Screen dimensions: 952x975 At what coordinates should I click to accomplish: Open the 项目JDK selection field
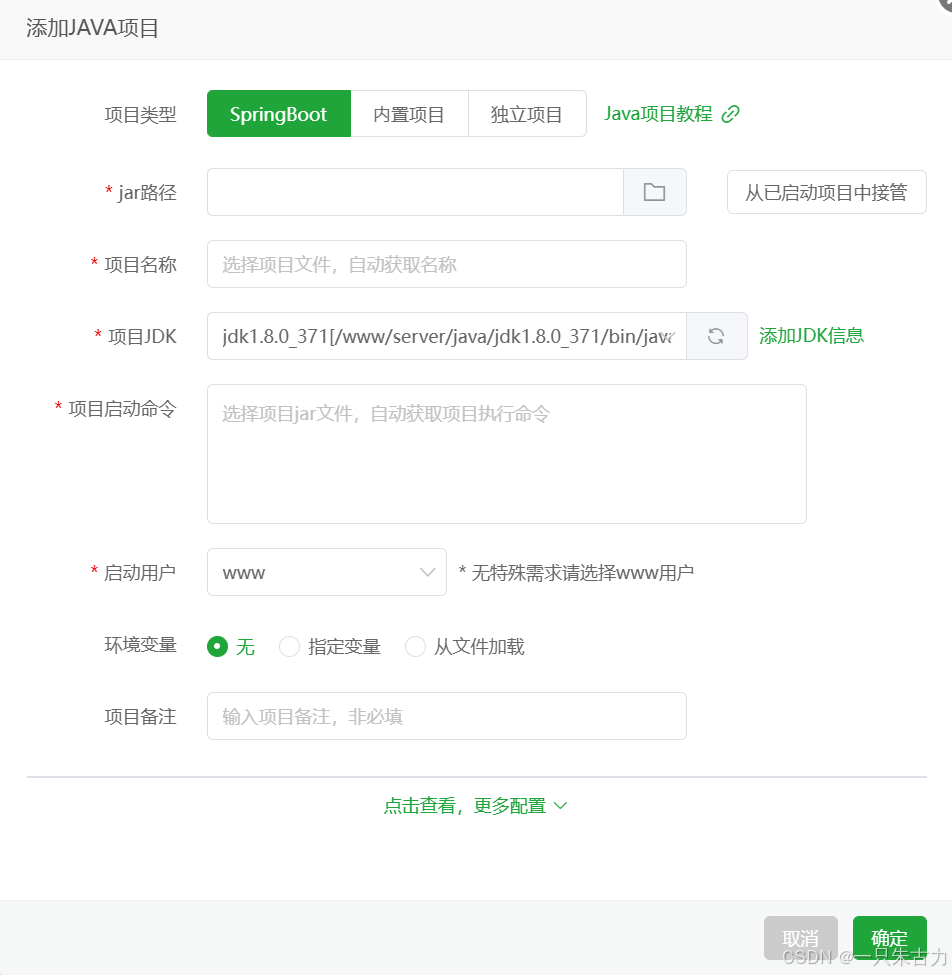[x=446, y=336]
